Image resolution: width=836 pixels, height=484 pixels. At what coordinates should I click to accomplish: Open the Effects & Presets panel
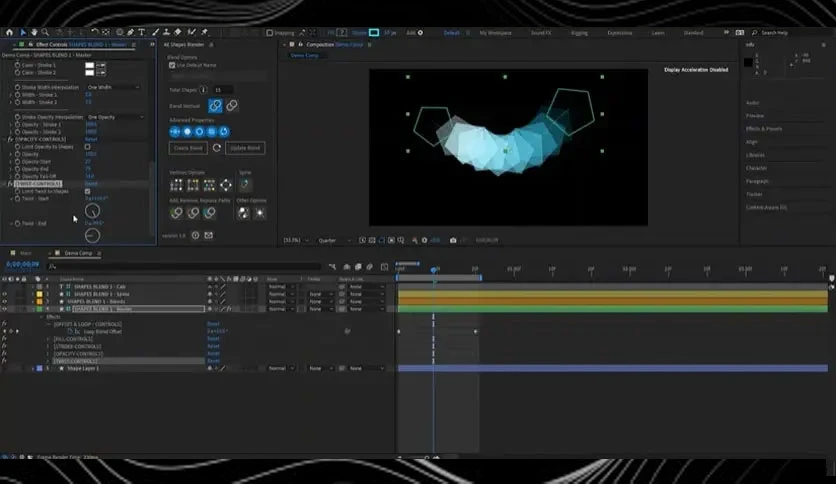pyautogui.click(x=764, y=128)
